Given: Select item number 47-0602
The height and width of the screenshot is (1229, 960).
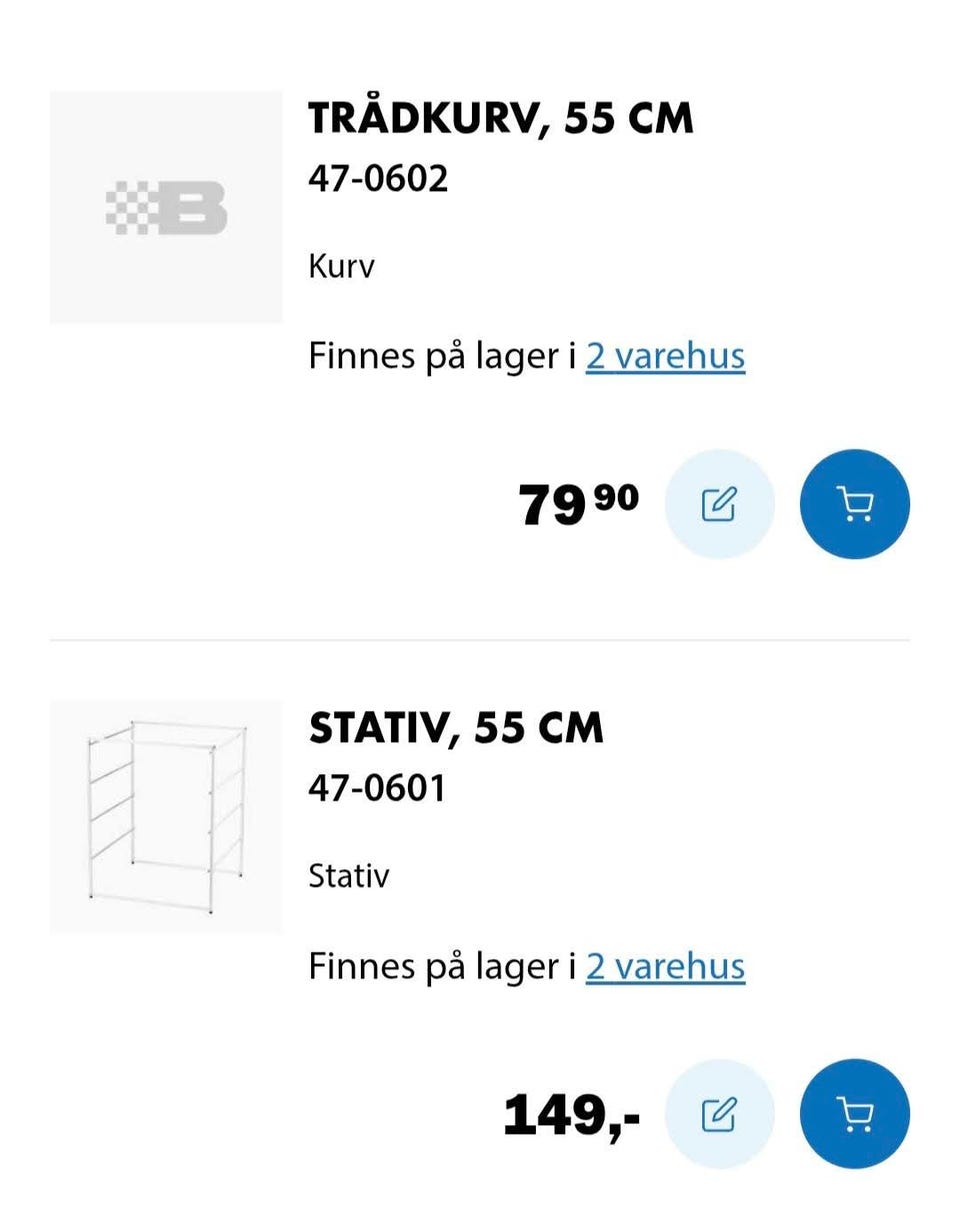Looking at the screenshot, I should pos(378,179).
